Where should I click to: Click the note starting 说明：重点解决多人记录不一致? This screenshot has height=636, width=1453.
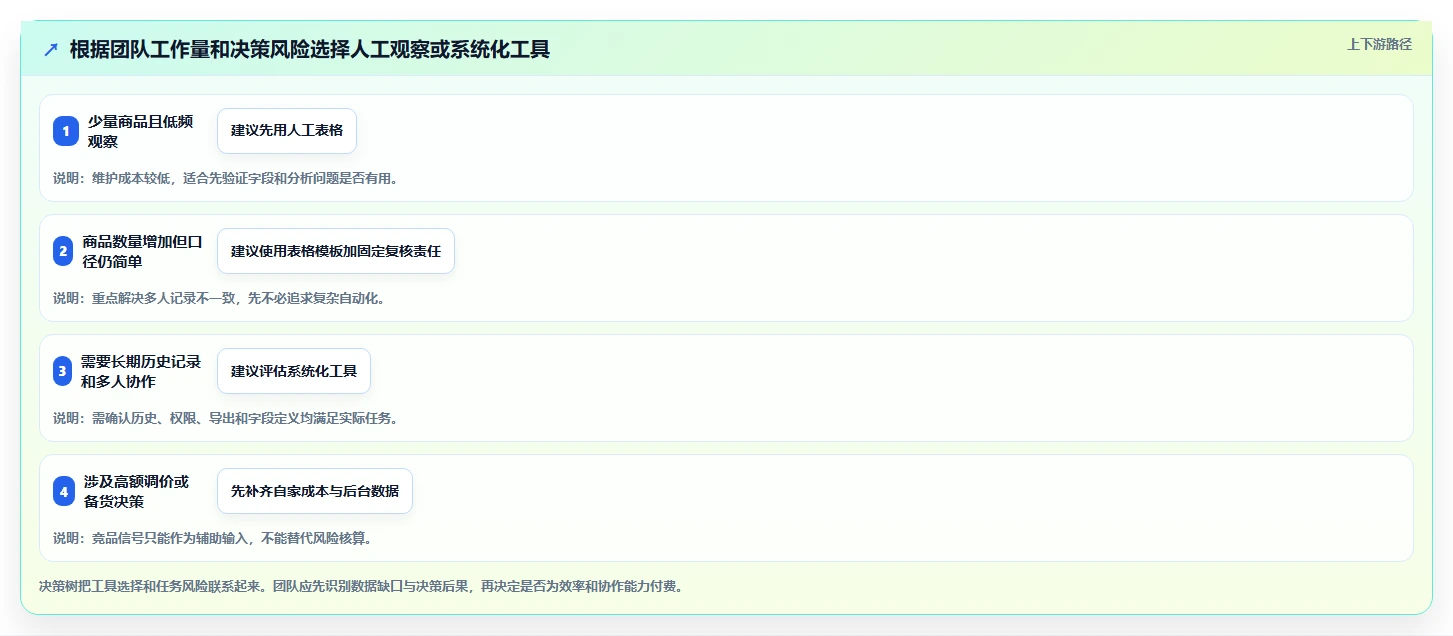click(x=219, y=298)
